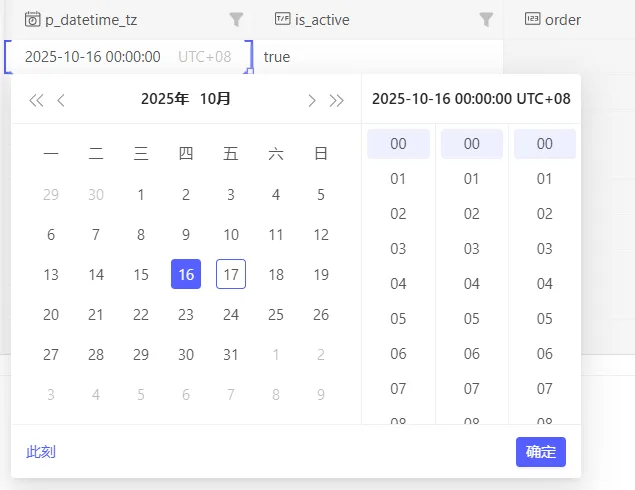Image resolution: width=635 pixels, height=490 pixels.
Task: Click the previous year double-arrow icon
Action: [35, 100]
